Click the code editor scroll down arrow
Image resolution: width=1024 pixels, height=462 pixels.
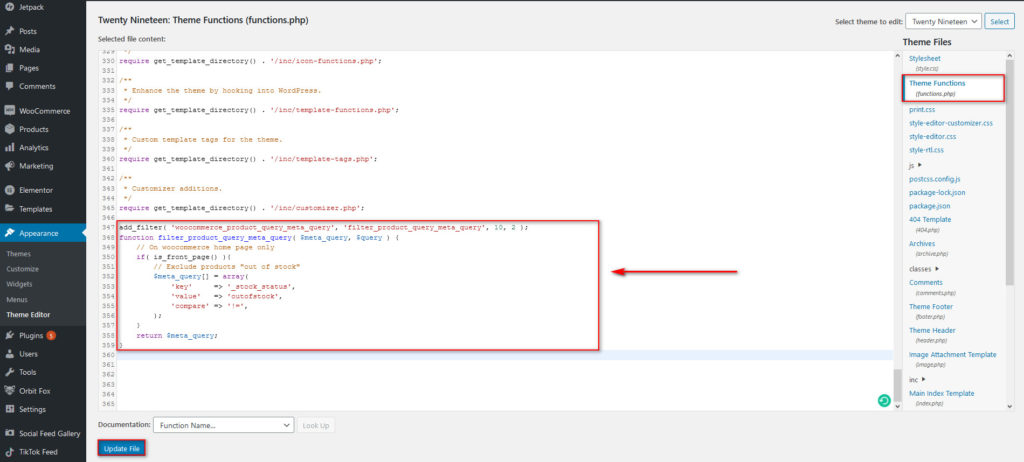coord(897,406)
